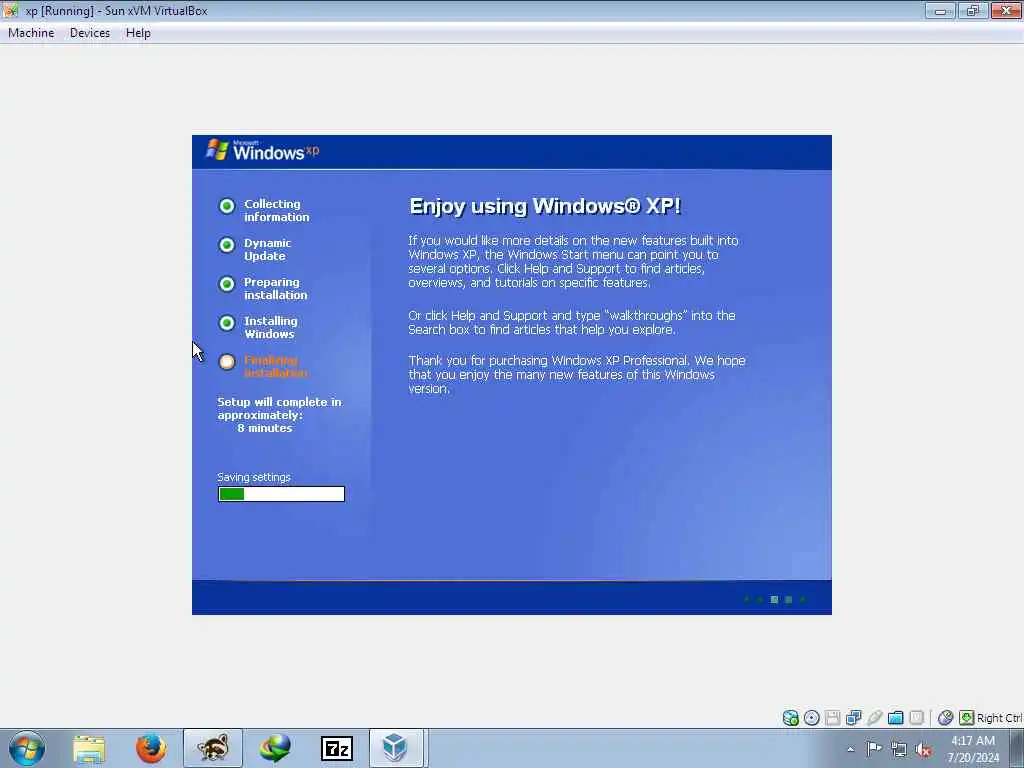Click the muted volume tray icon

[x=923, y=750]
